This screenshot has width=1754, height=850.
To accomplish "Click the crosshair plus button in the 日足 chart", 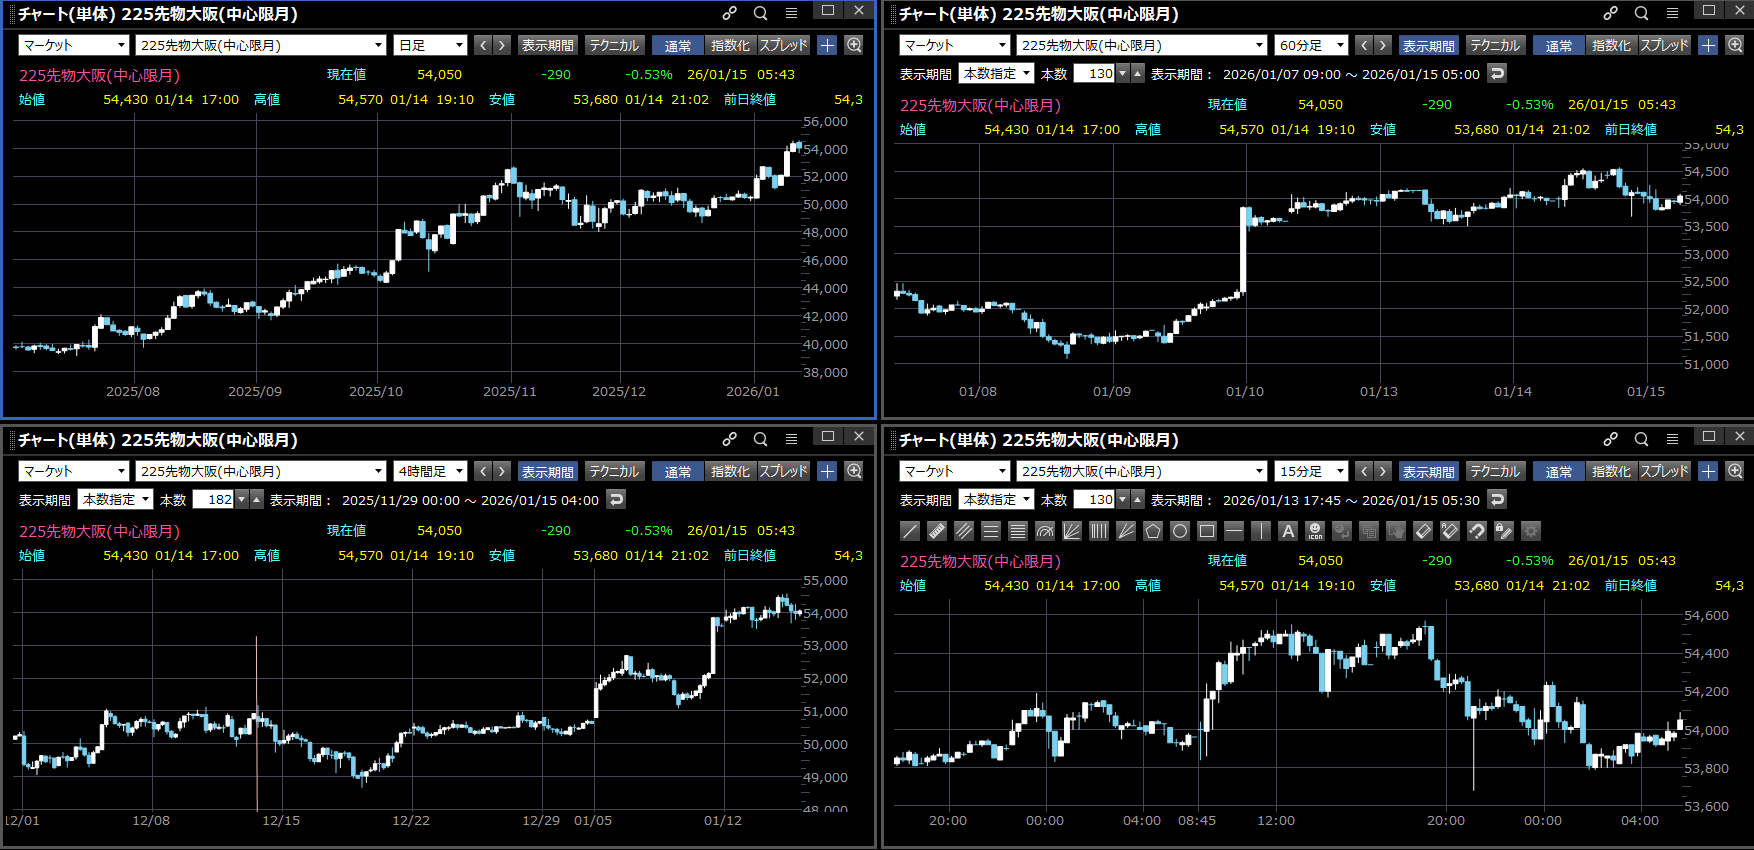I will pos(827,45).
